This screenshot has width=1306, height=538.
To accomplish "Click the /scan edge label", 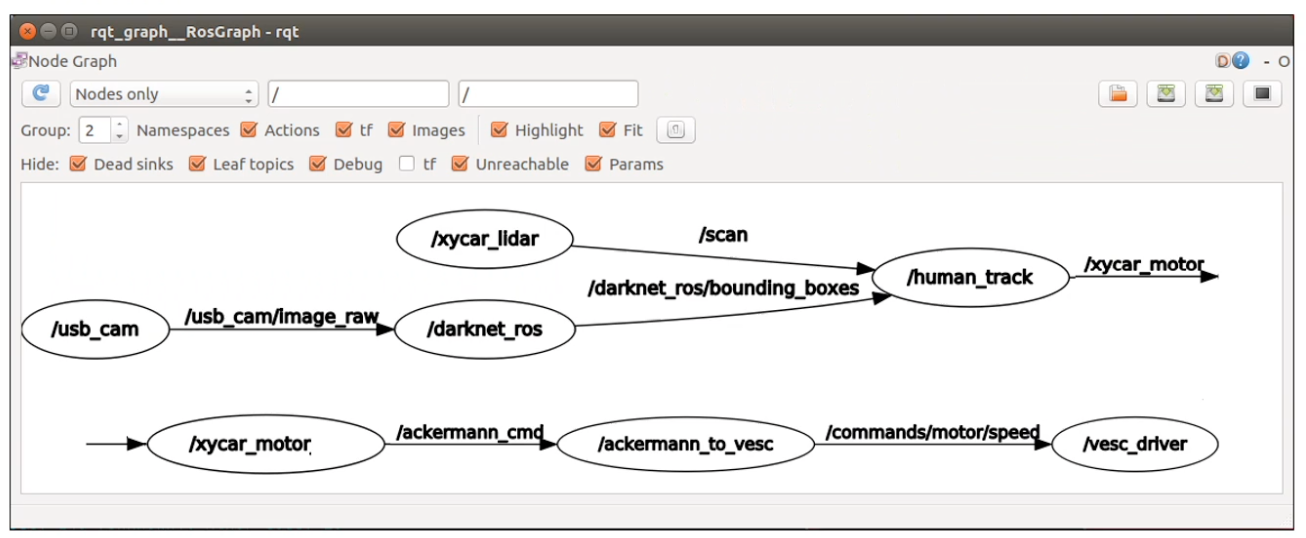I will click(723, 236).
